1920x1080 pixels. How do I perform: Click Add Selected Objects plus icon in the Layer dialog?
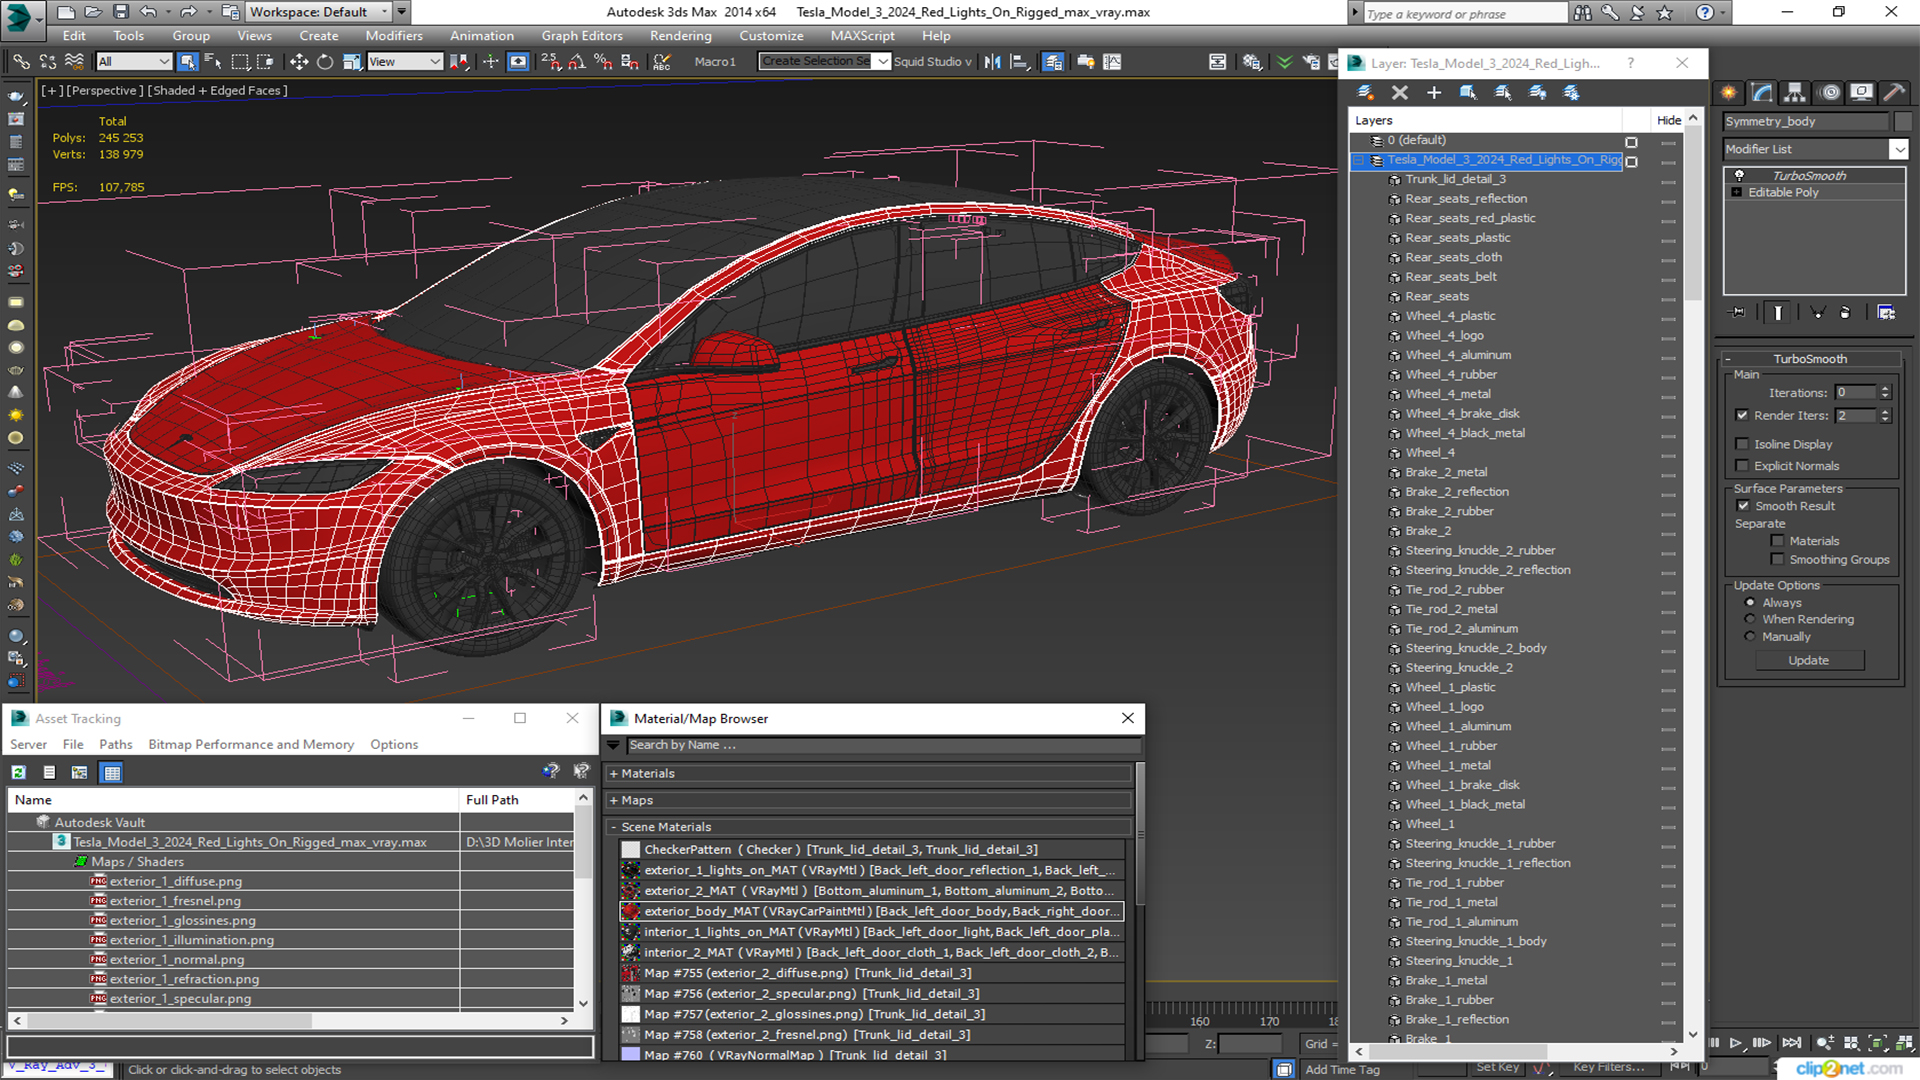click(x=1434, y=93)
